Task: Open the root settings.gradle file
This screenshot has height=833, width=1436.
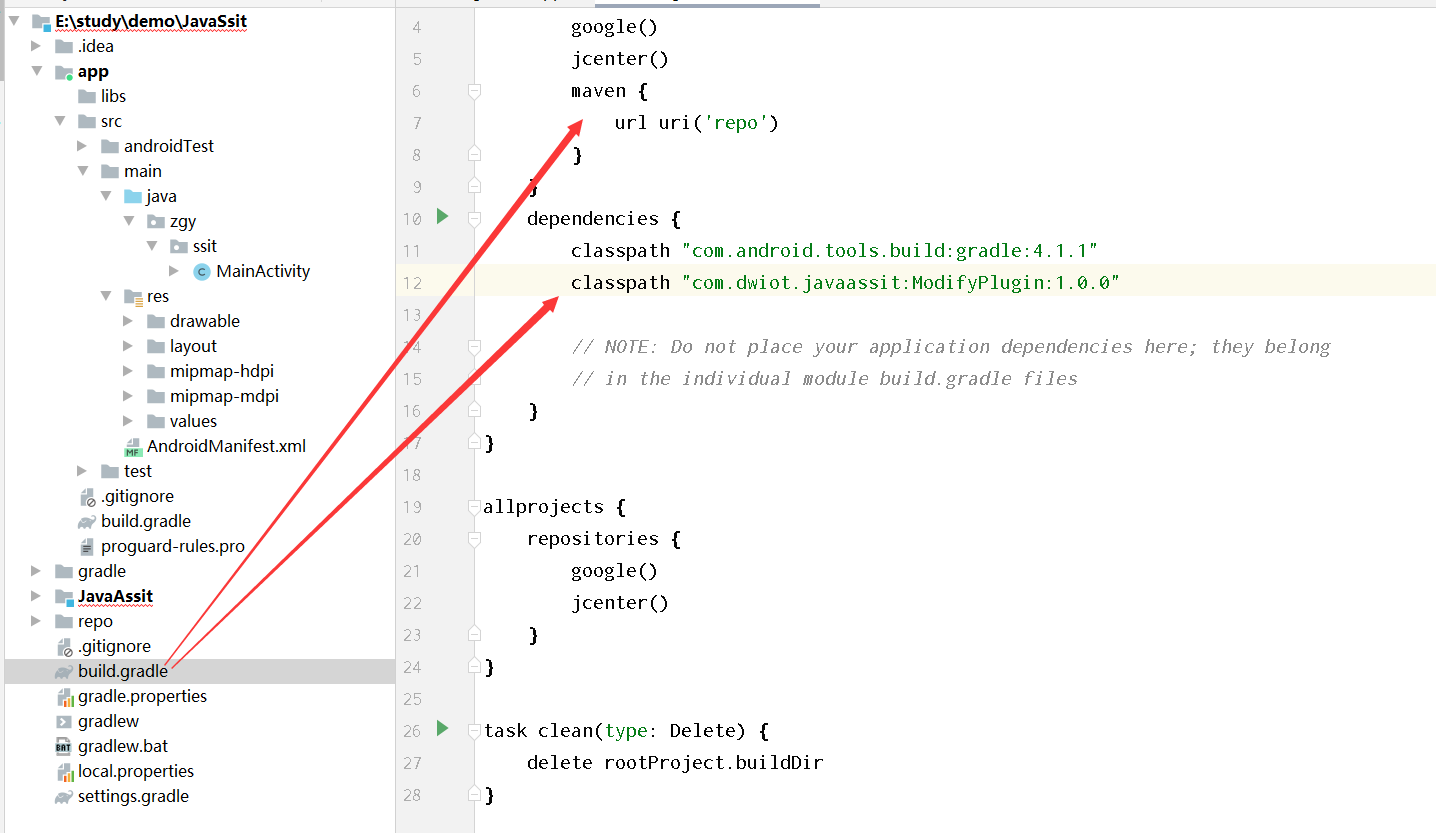Action: pos(133,797)
